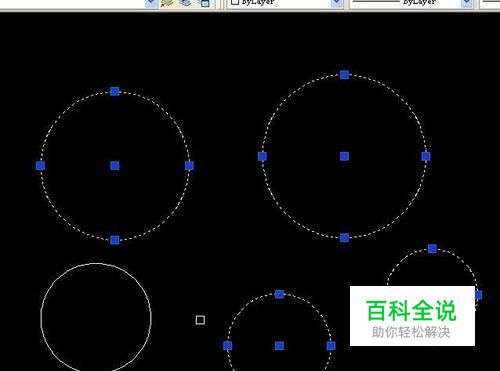Select center grip of upper-right dashed circle
This screenshot has height=371, width=500.
(344, 156)
